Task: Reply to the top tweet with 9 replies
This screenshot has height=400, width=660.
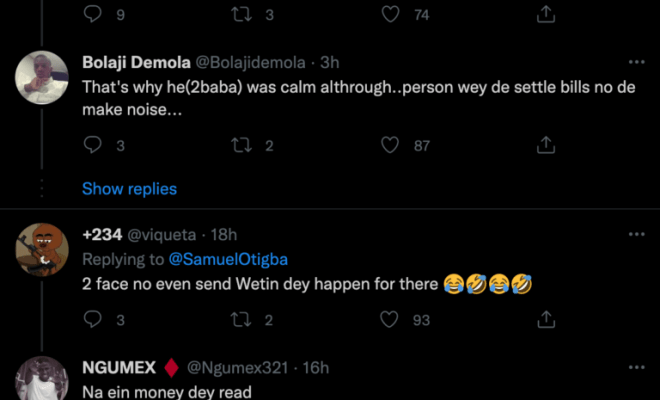Action: click(x=92, y=14)
